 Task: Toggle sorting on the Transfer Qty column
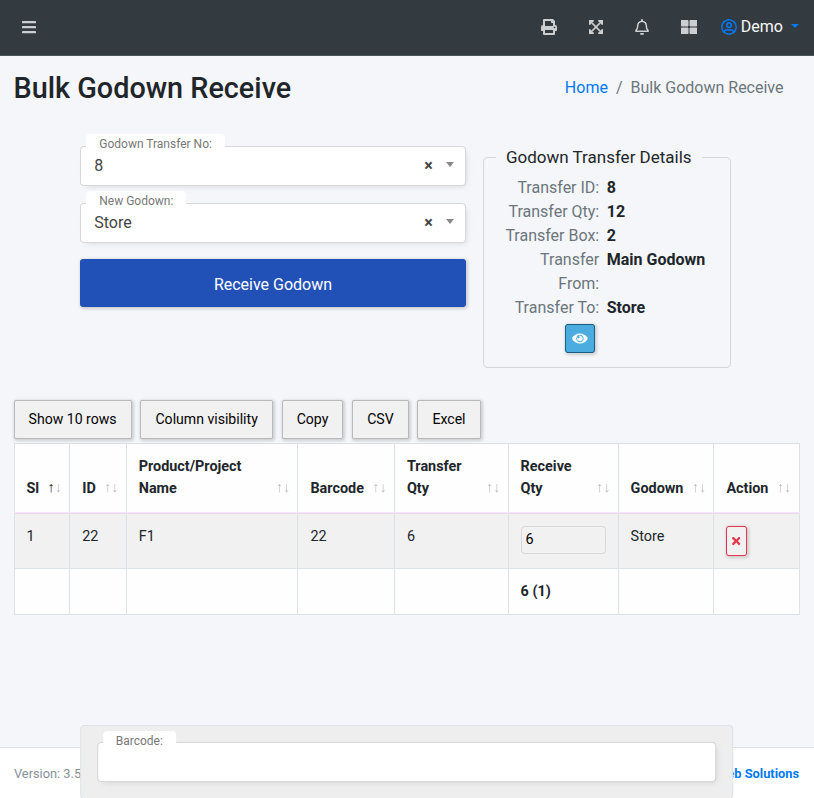click(493, 488)
